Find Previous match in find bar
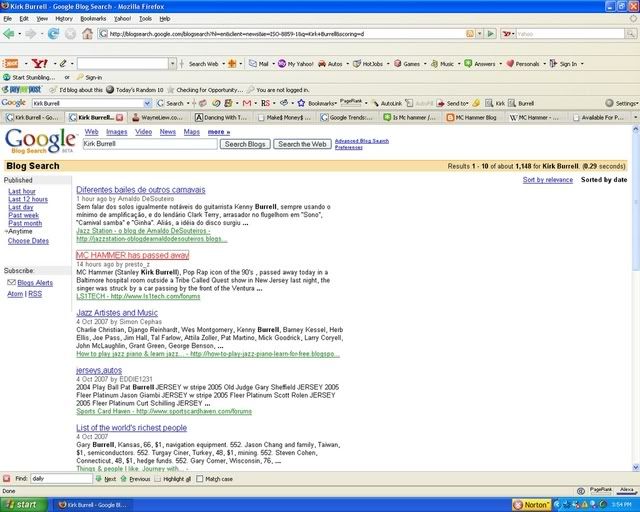Screen dimensions: 640x512 click(x=135, y=479)
